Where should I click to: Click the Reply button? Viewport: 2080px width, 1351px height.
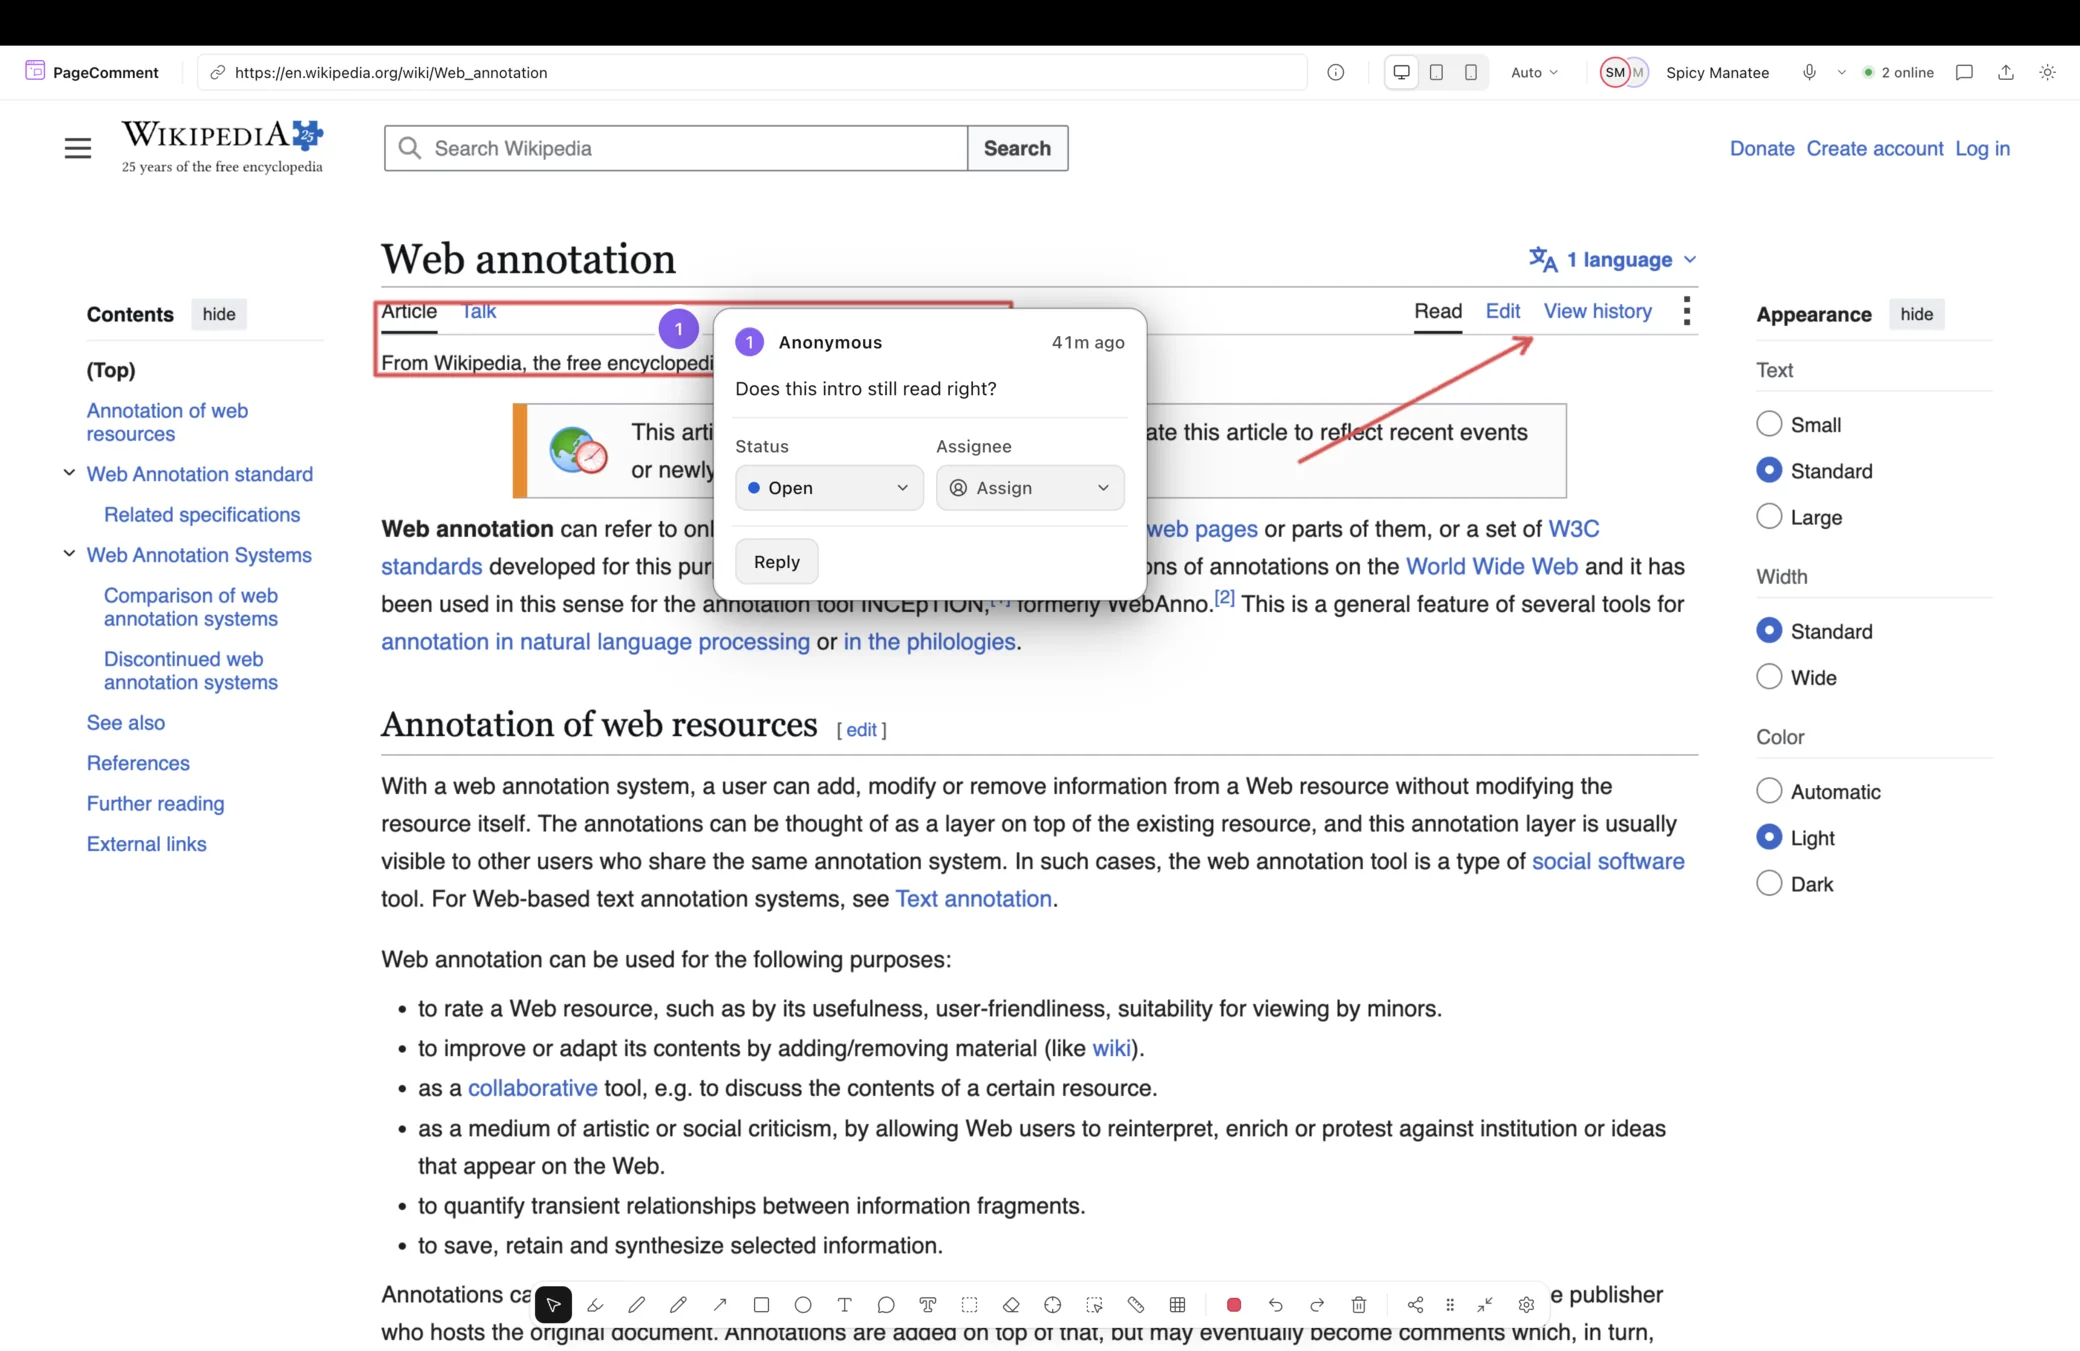coord(777,562)
